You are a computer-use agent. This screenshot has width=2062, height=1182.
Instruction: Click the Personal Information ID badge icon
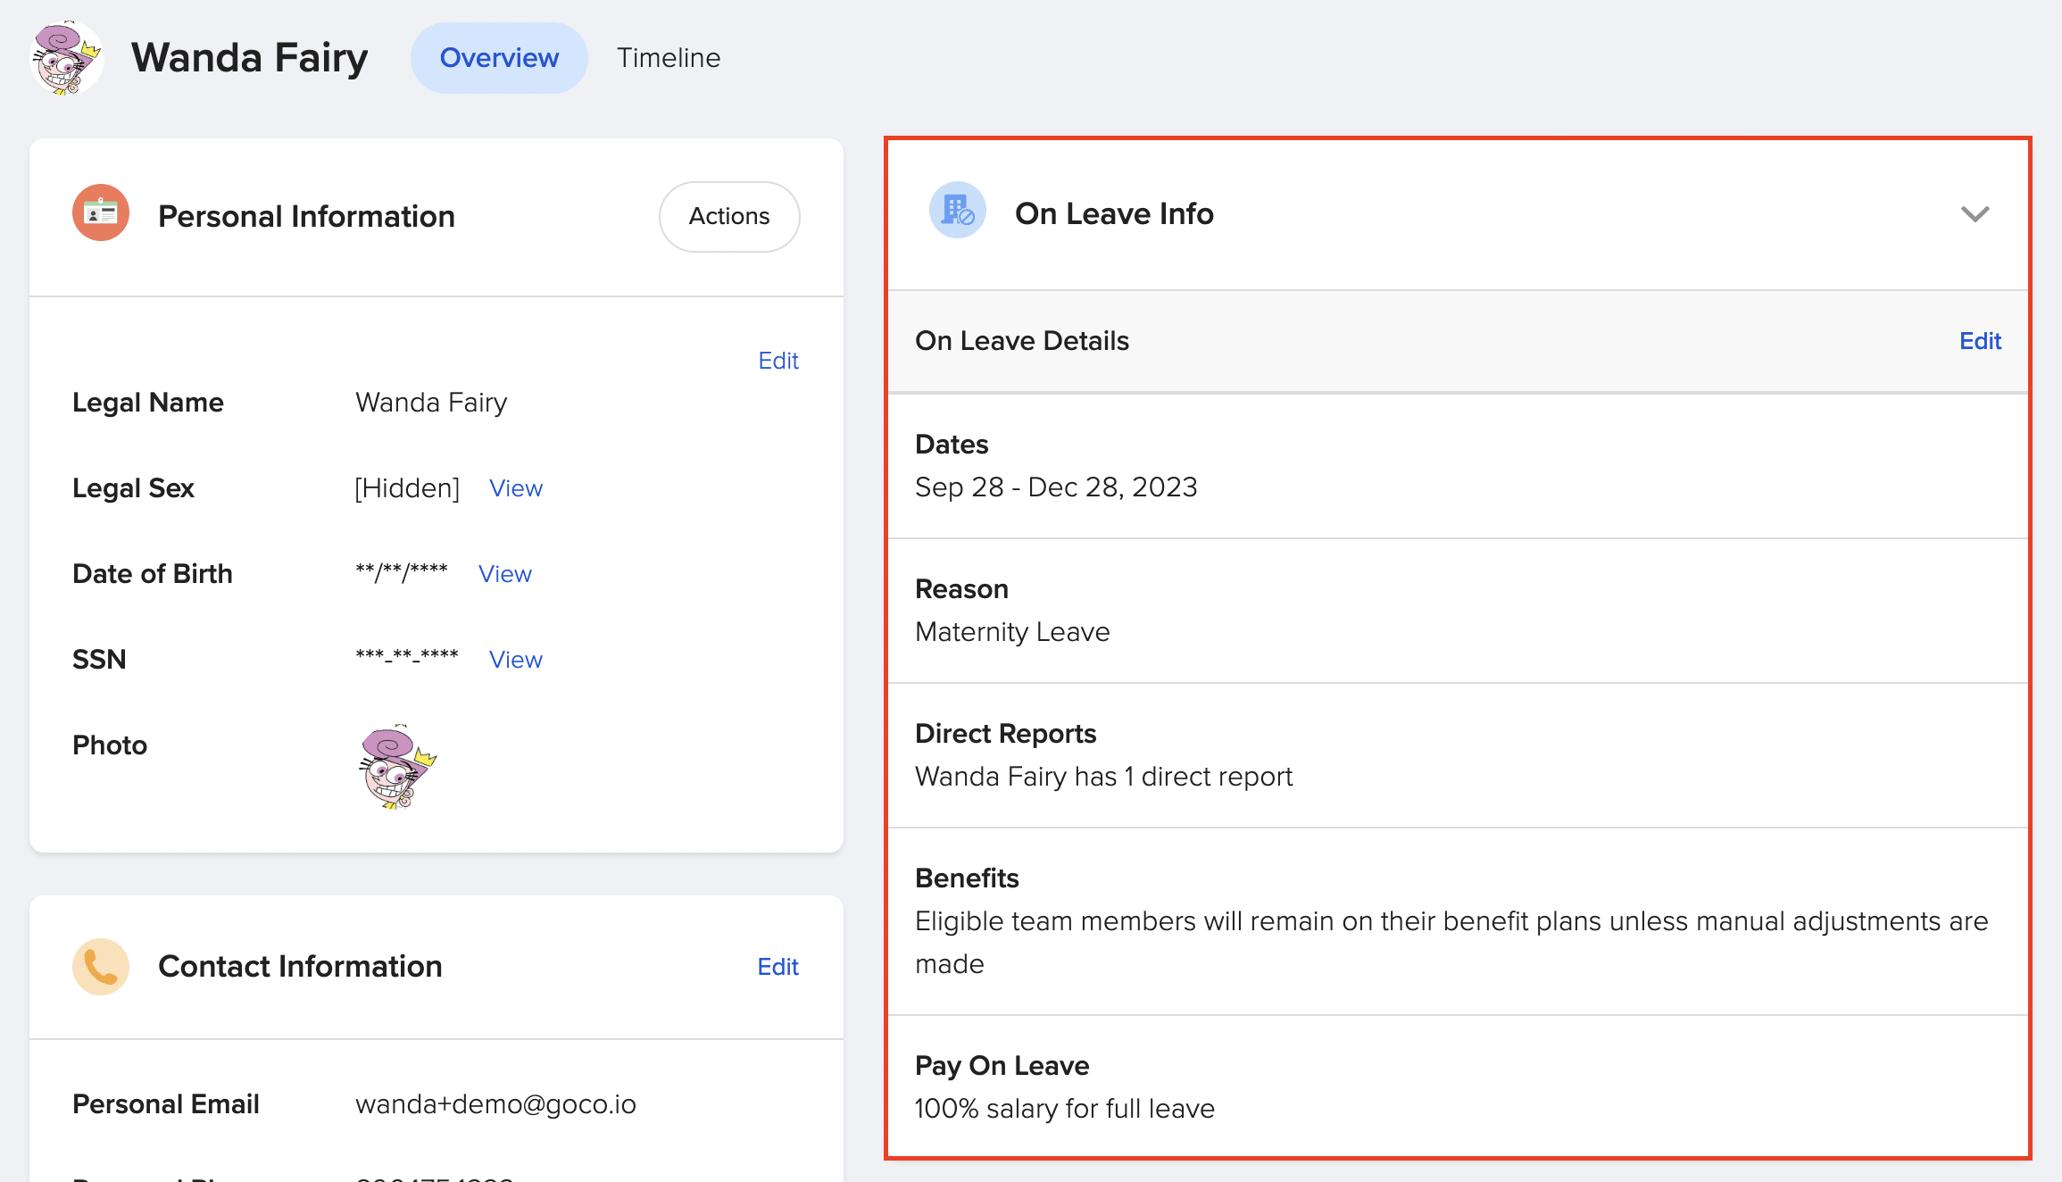pyautogui.click(x=100, y=213)
